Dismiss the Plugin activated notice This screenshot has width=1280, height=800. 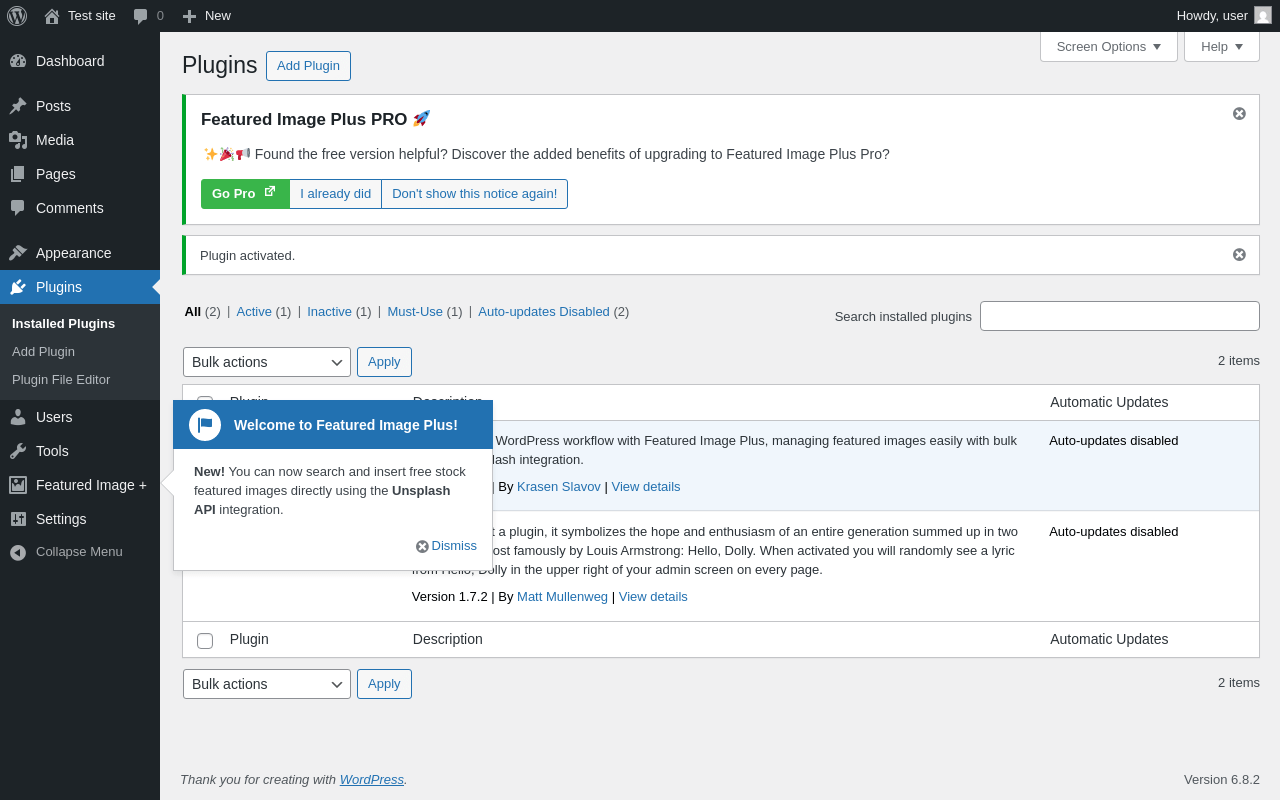(1239, 255)
